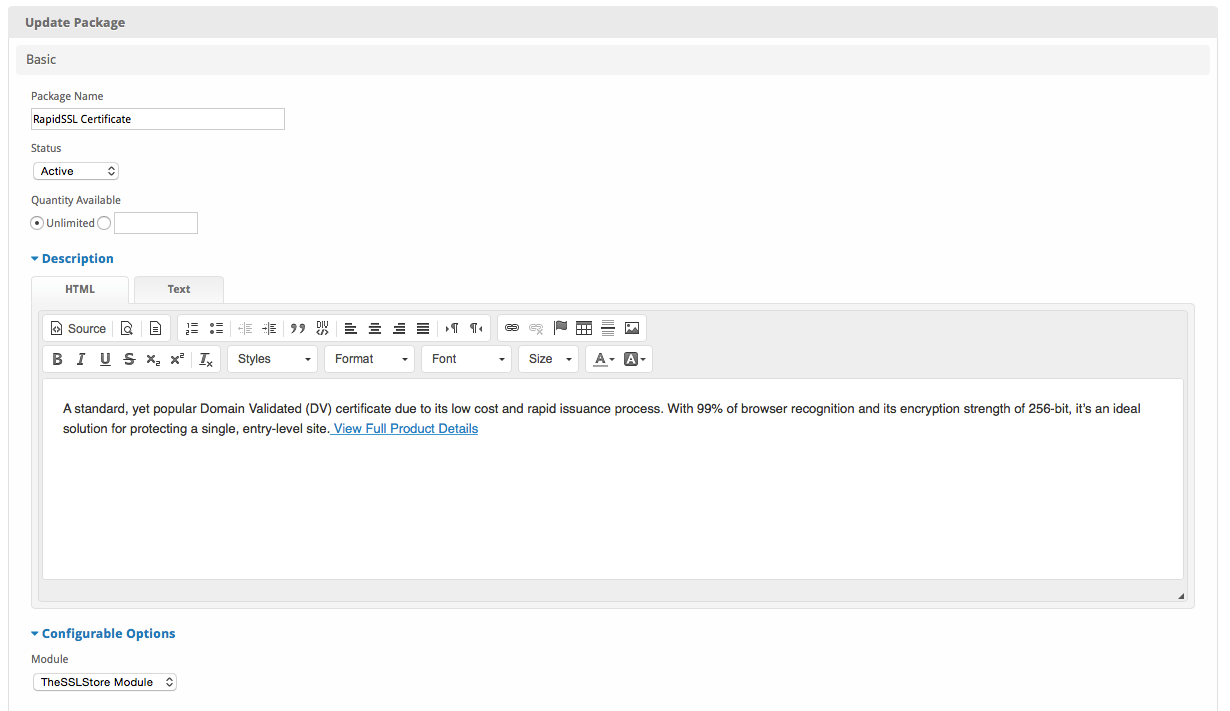Screen dimensions: 1230x711
Task: Center align the description text
Action: 375,328
